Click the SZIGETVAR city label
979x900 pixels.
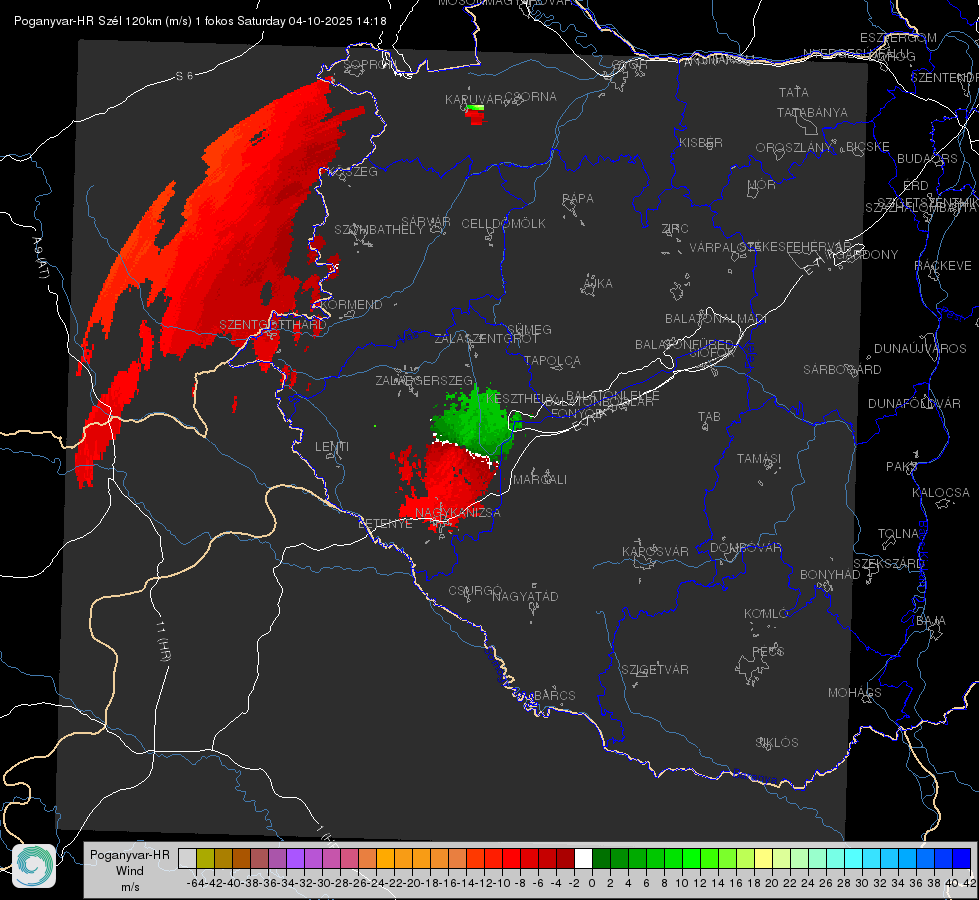coord(655,670)
